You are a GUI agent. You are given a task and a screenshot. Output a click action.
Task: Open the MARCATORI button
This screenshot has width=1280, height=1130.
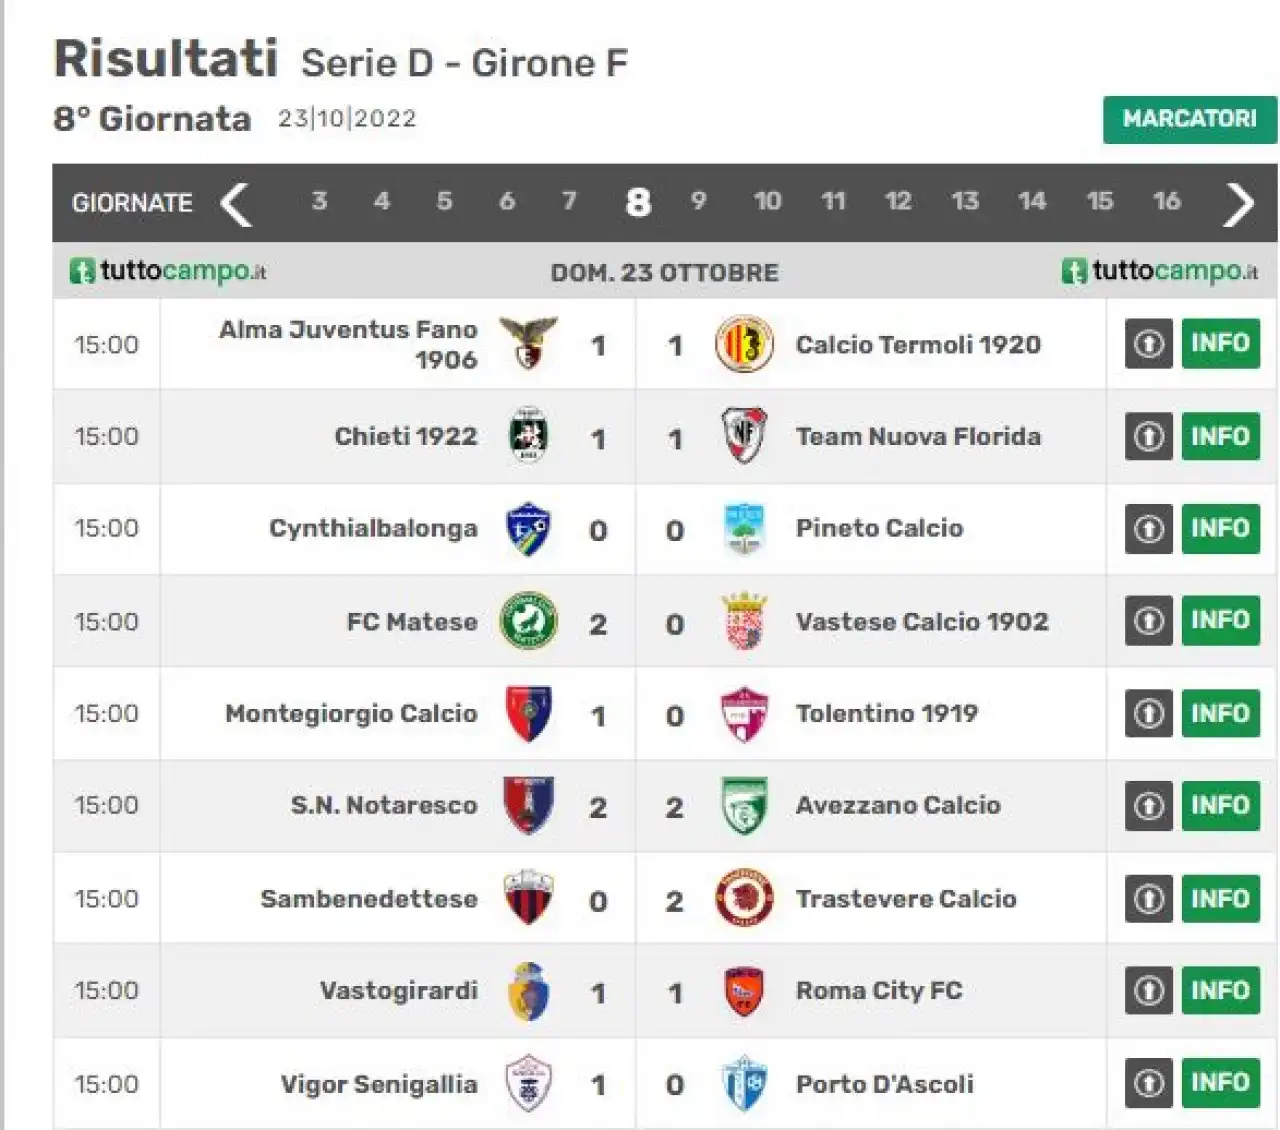coord(1190,119)
